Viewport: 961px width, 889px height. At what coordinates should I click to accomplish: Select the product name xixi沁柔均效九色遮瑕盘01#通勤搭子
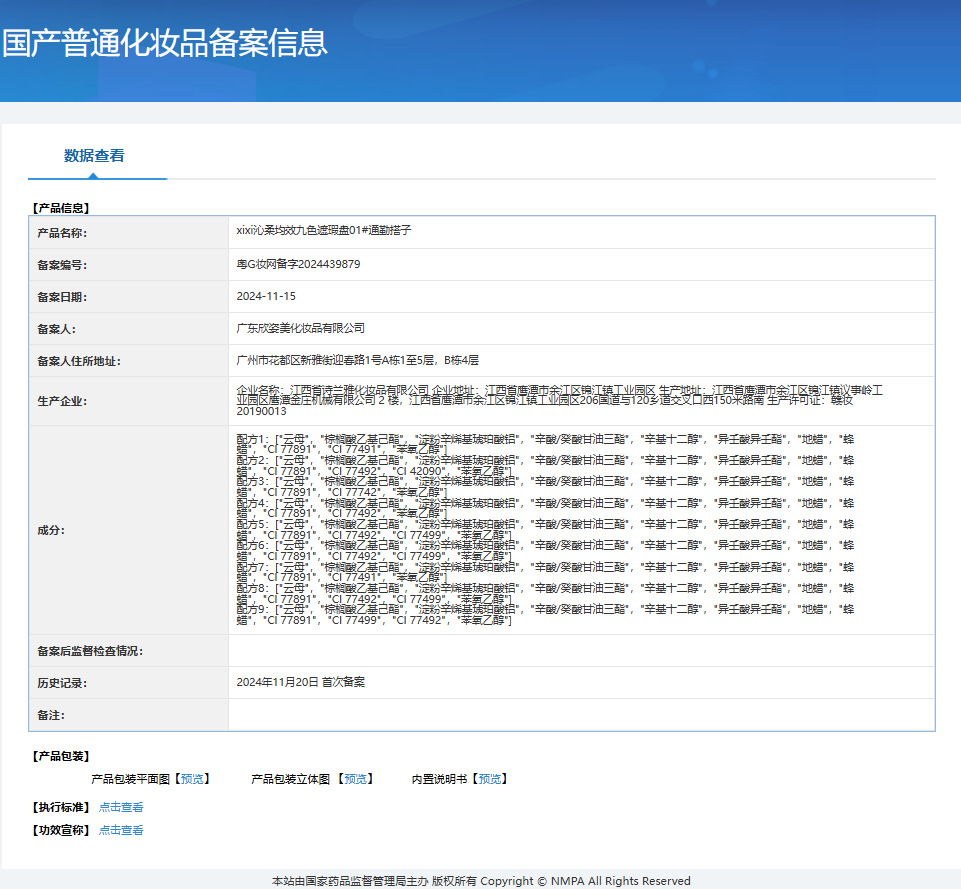(x=324, y=230)
